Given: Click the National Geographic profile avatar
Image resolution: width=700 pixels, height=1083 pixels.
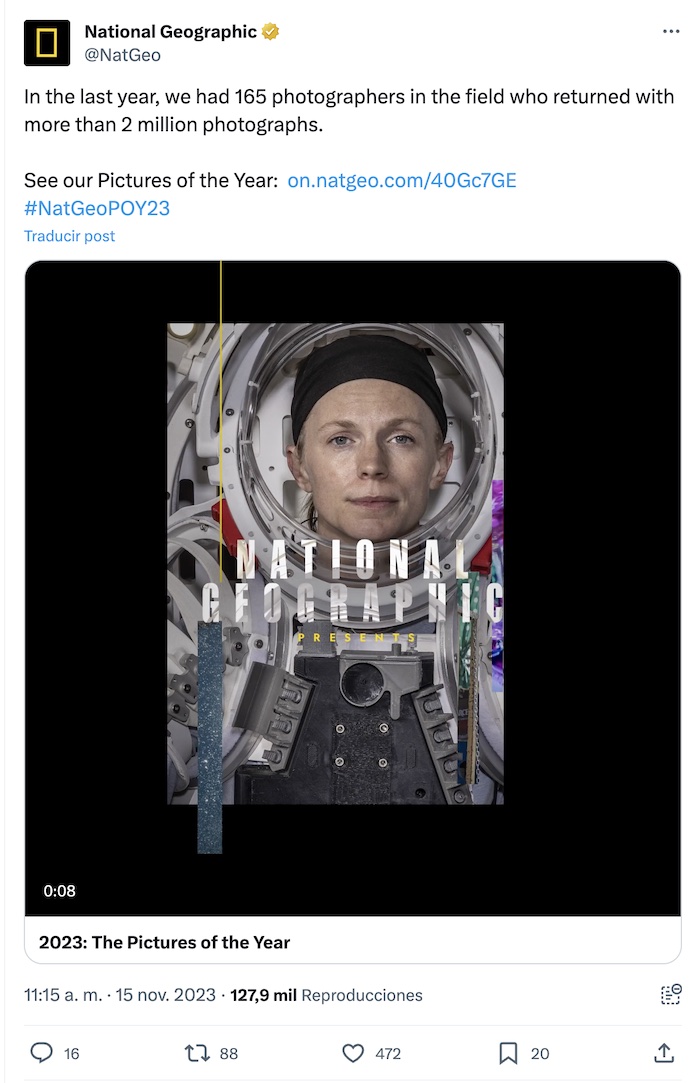Looking at the screenshot, I should point(47,43).
